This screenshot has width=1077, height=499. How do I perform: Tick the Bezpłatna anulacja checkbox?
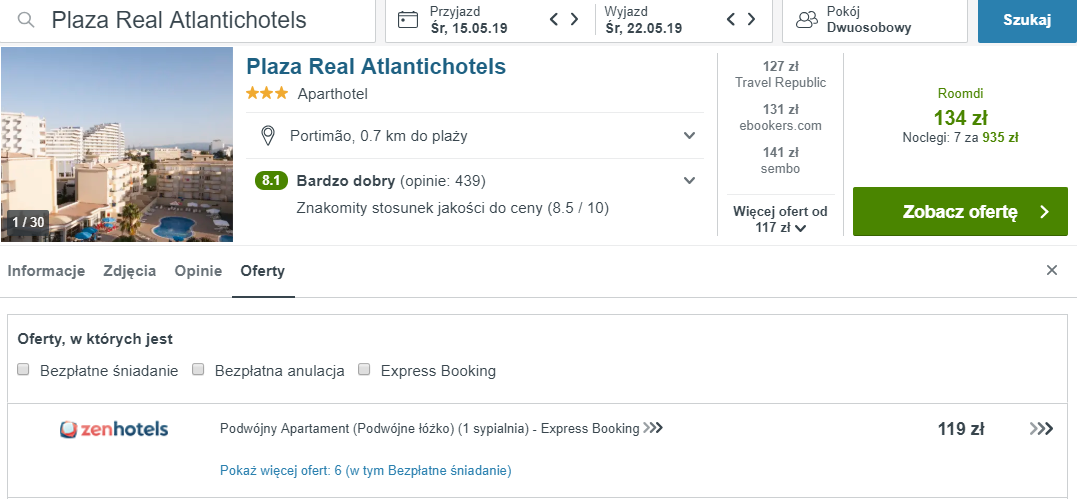click(x=199, y=370)
